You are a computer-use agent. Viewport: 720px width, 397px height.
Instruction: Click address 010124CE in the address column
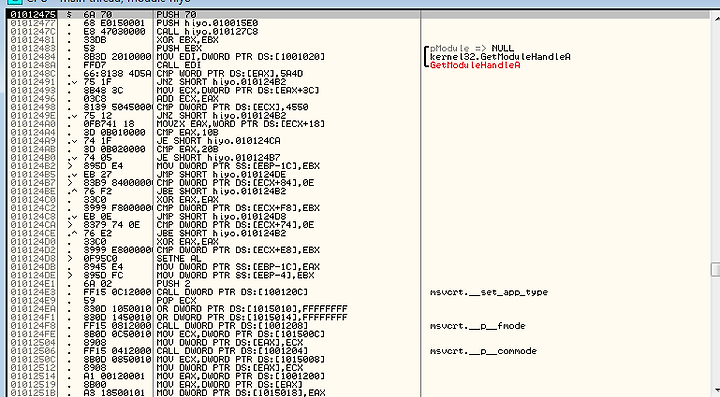(33, 233)
